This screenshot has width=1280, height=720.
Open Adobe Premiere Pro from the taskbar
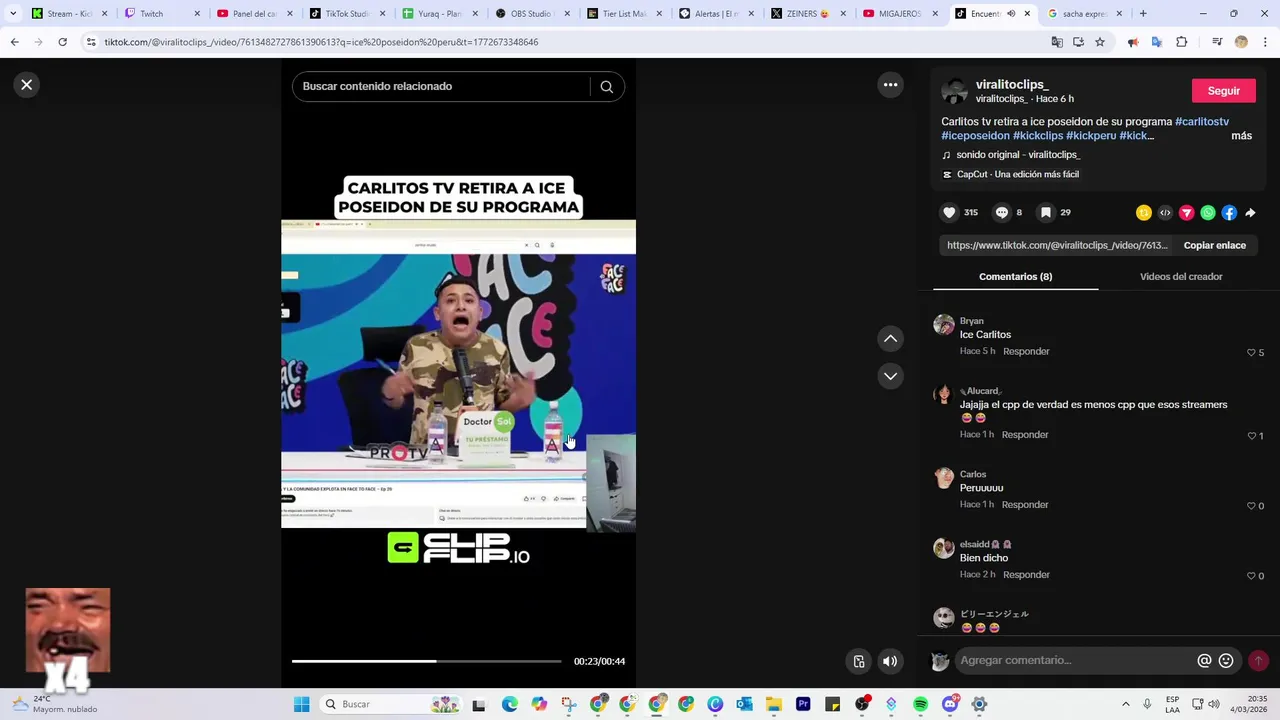tap(803, 705)
